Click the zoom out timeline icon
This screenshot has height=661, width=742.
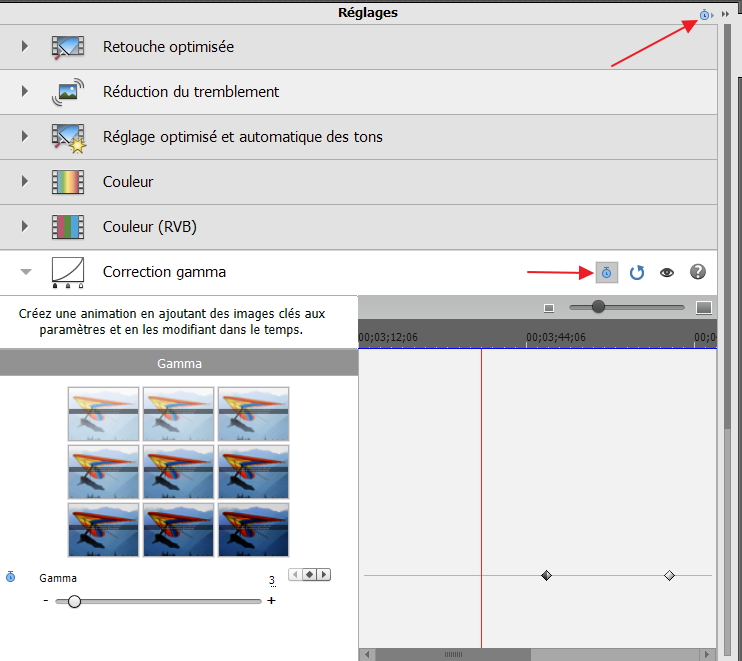point(549,308)
